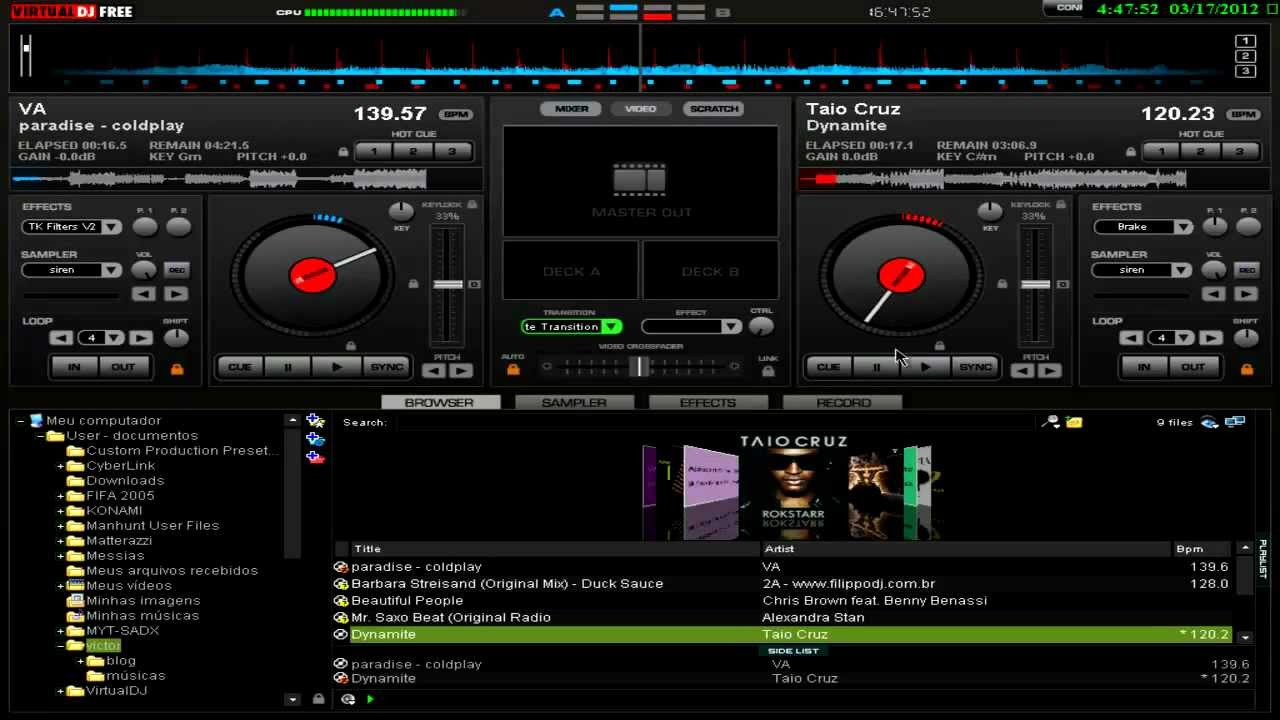Expand the blog folder
1280x720 pixels.
point(80,661)
